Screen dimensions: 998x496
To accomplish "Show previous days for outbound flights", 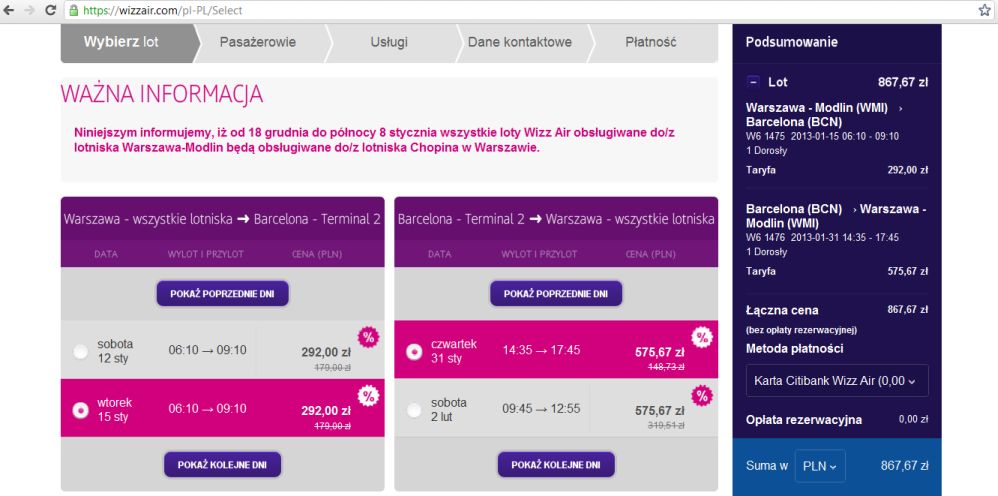I will pos(223,294).
